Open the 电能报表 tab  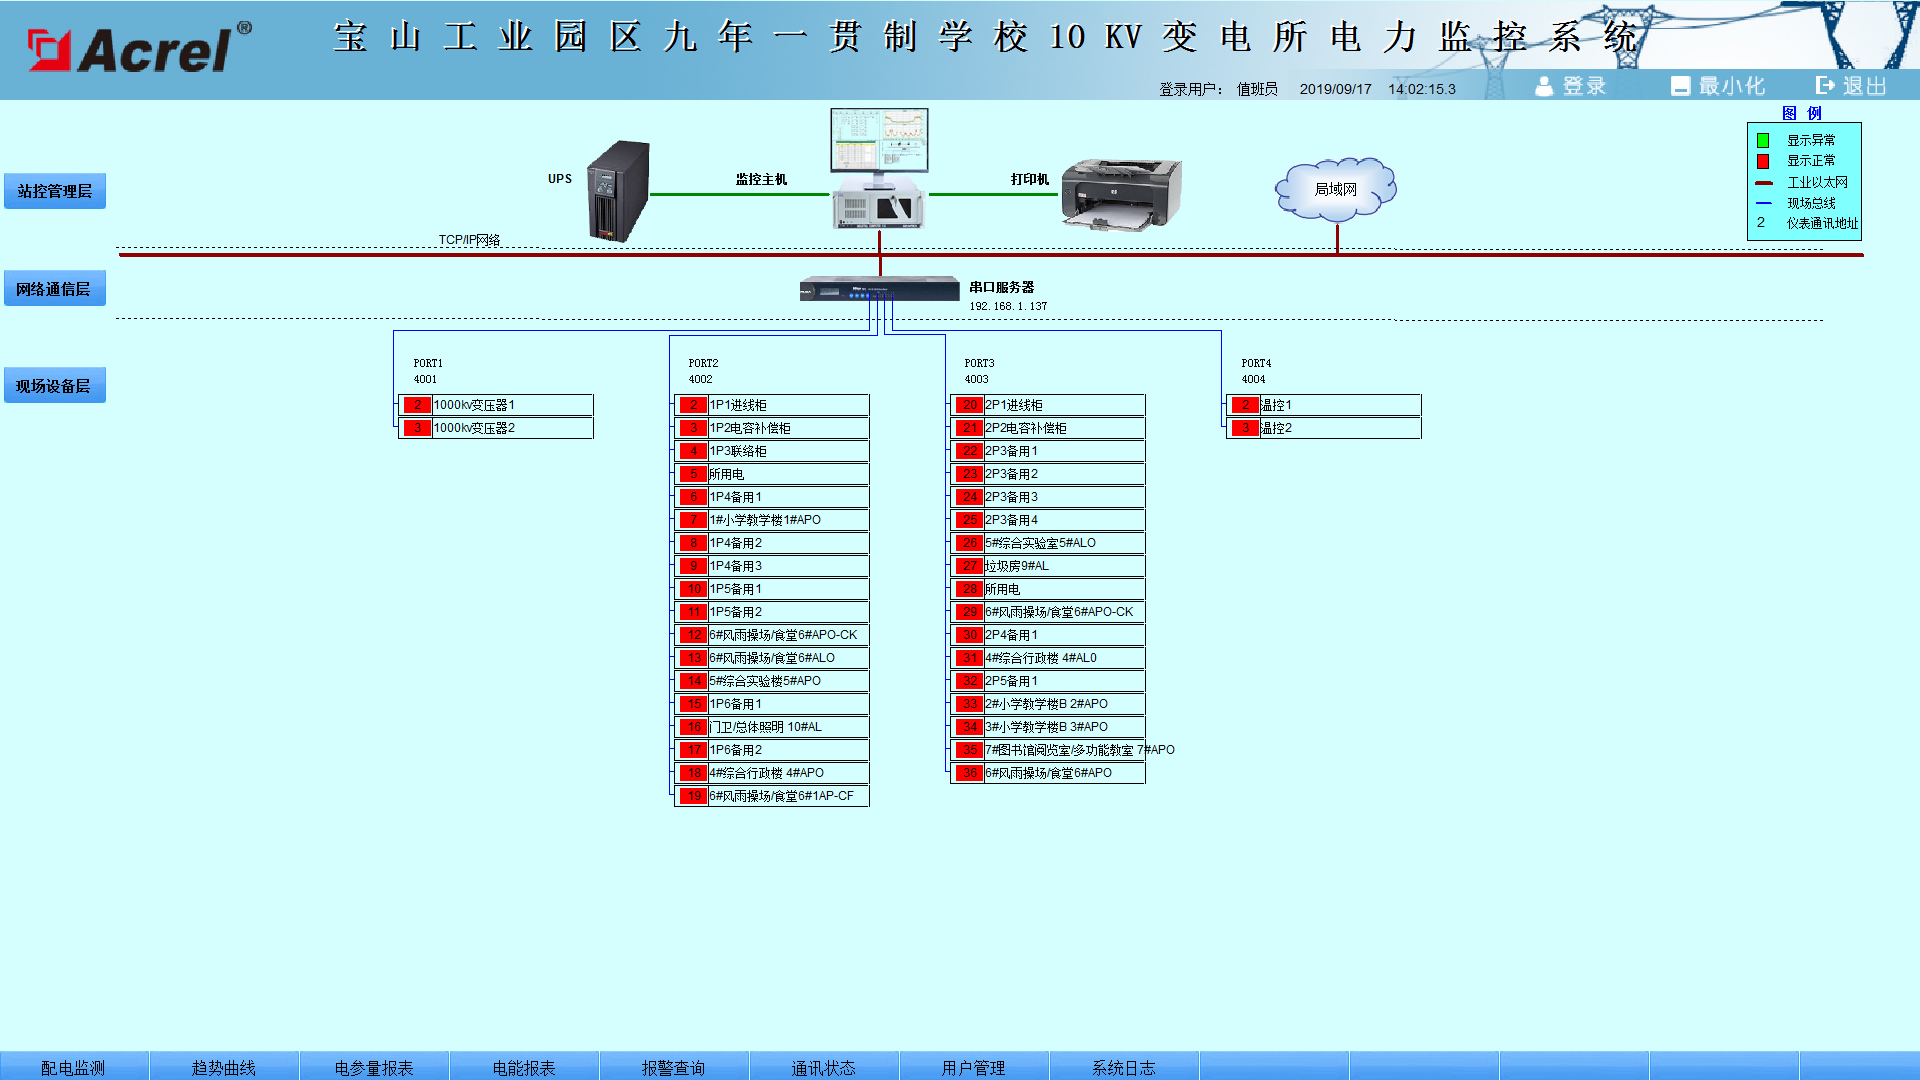click(x=523, y=1067)
